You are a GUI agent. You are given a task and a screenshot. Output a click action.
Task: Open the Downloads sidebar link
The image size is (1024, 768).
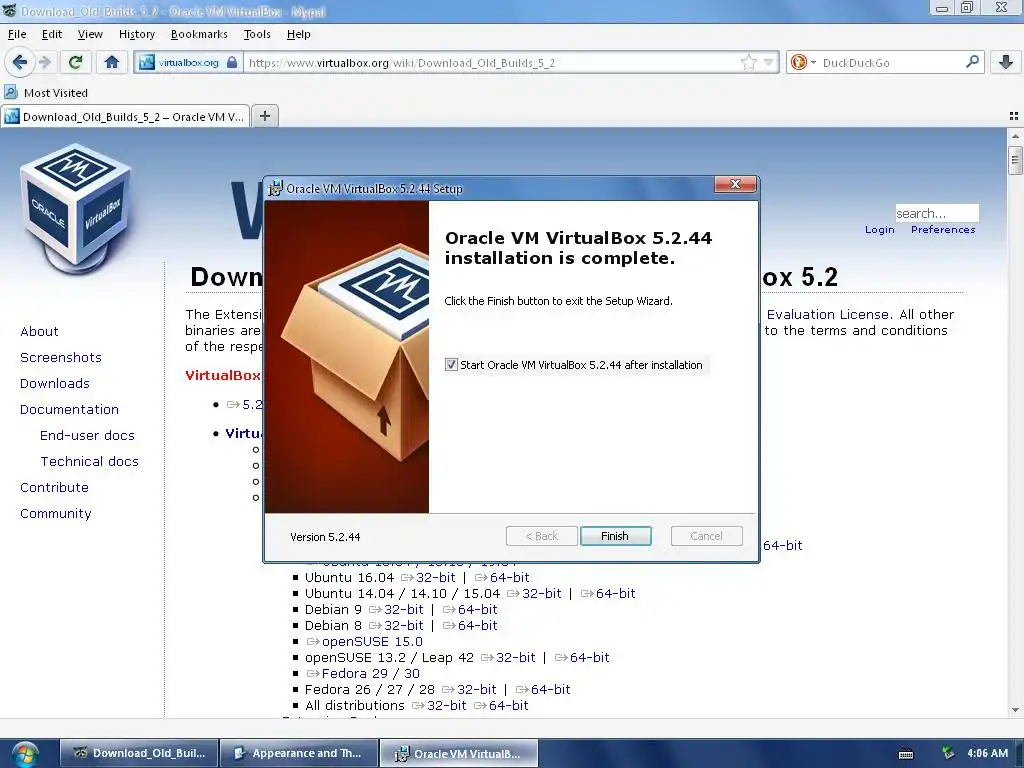tap(55, 383)
